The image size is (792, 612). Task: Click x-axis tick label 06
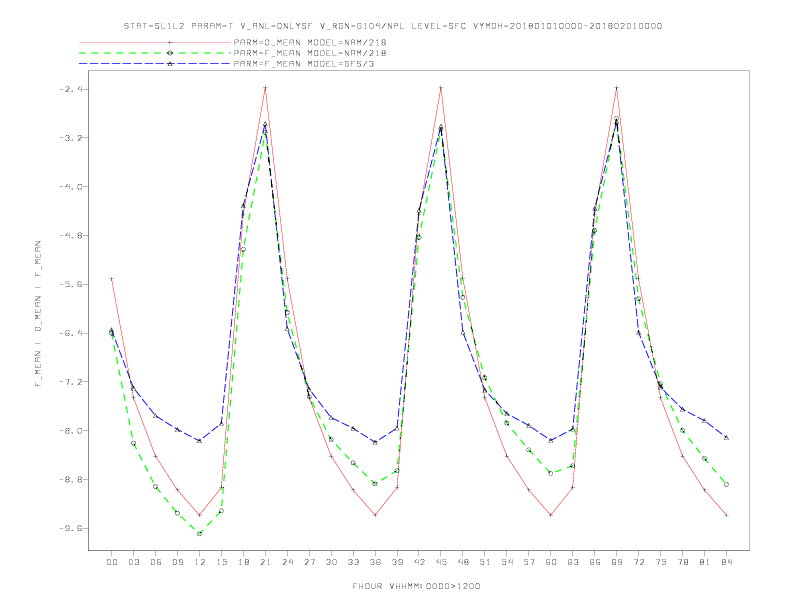pyautogui.click(x=156, y=562)
